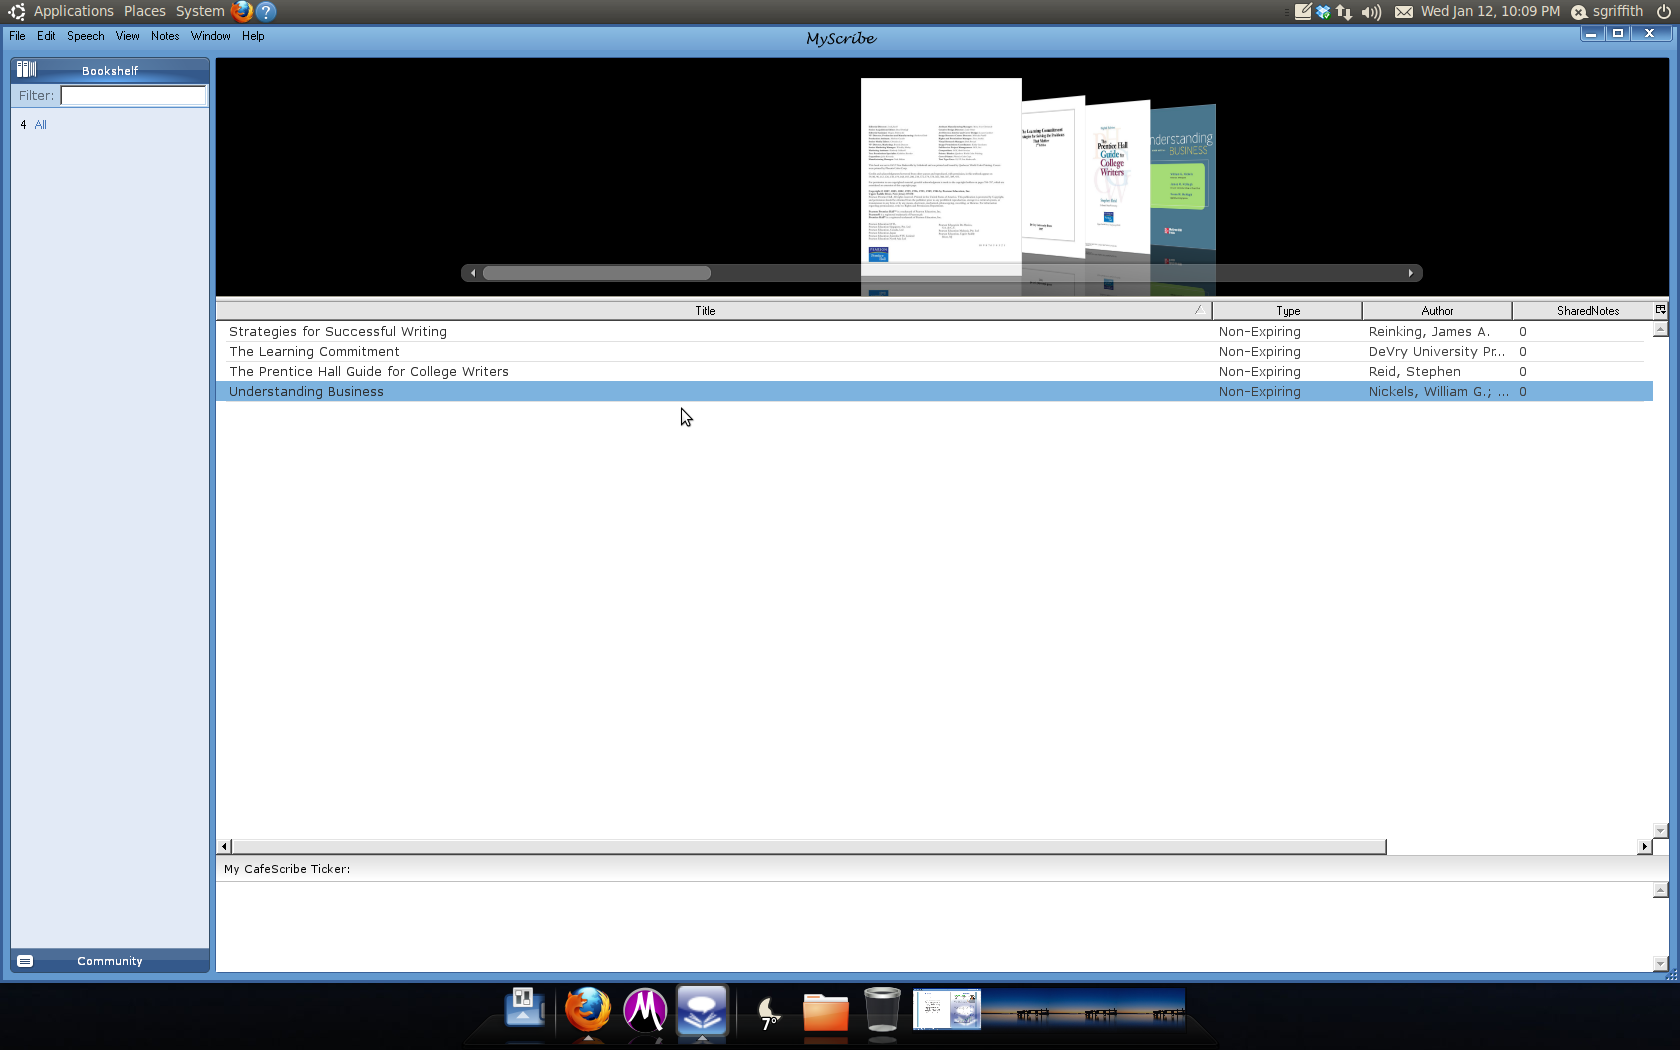The image size is (1680, 1050).
Task: Open the sgriffith user status menu
Action: (1607, 11)
